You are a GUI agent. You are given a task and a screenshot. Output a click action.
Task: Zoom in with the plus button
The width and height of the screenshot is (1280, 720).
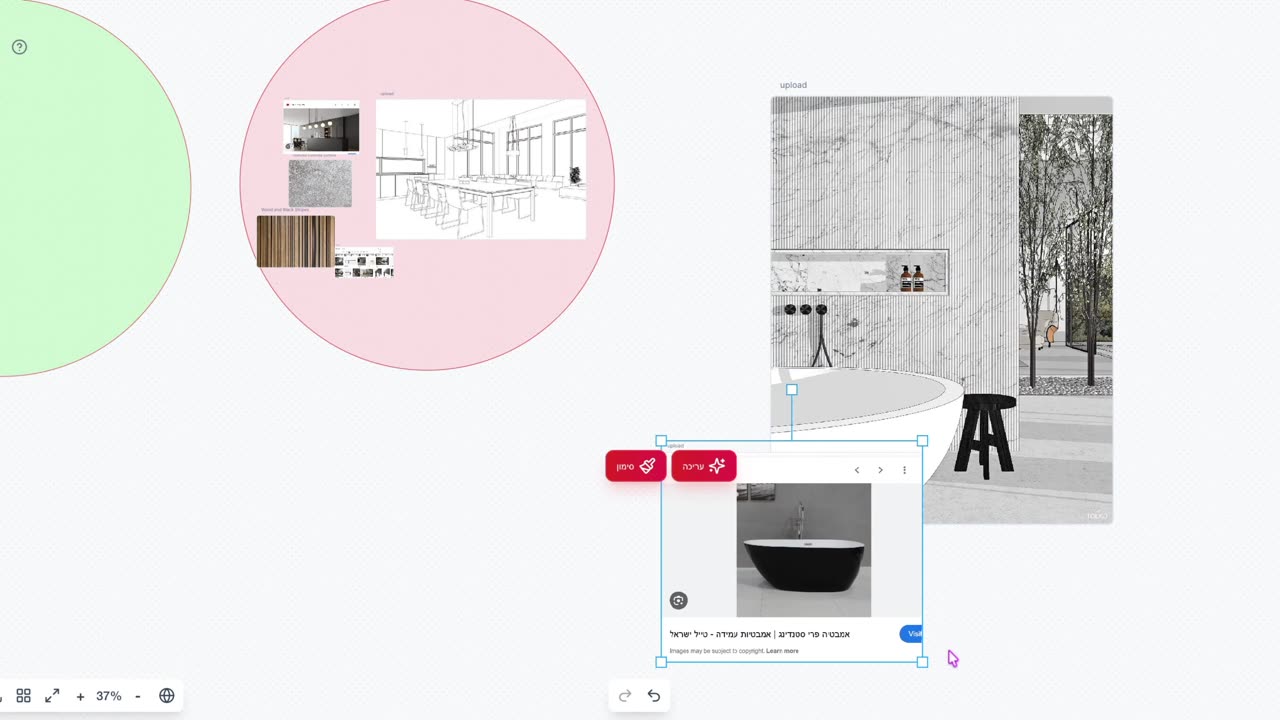80,696
